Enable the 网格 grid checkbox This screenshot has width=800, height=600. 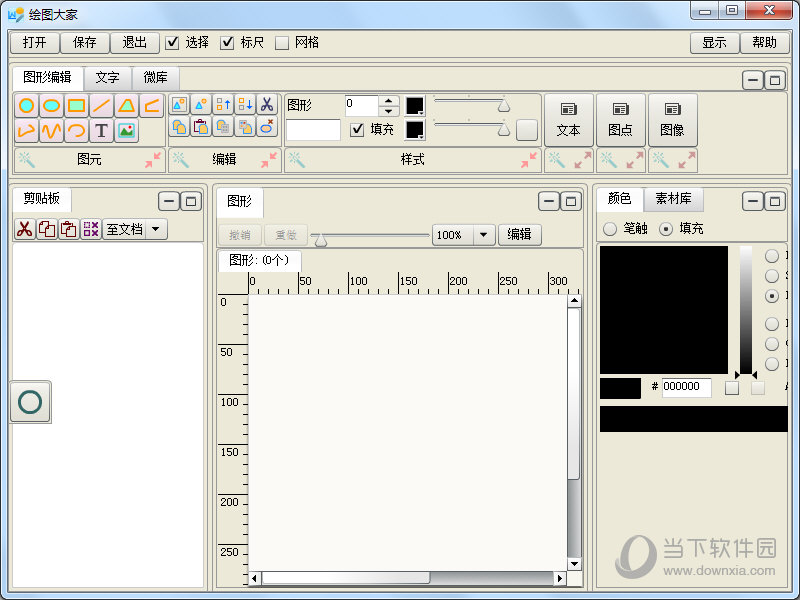click(x=282, y=43)
